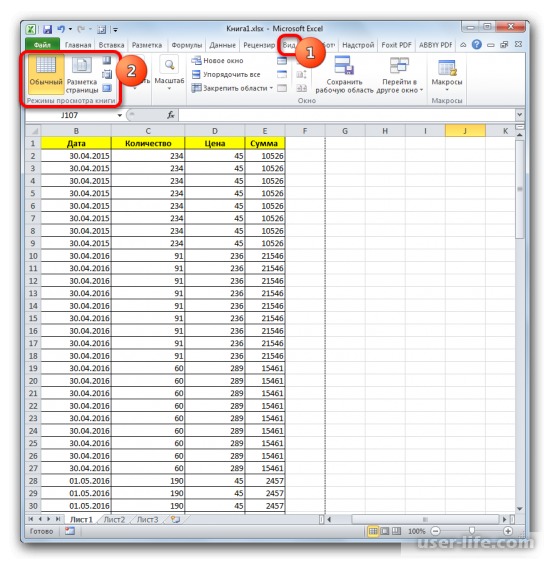This screenshot has width=550, height=563.
Task: Click the zoom slider handle
Action: 472,531
